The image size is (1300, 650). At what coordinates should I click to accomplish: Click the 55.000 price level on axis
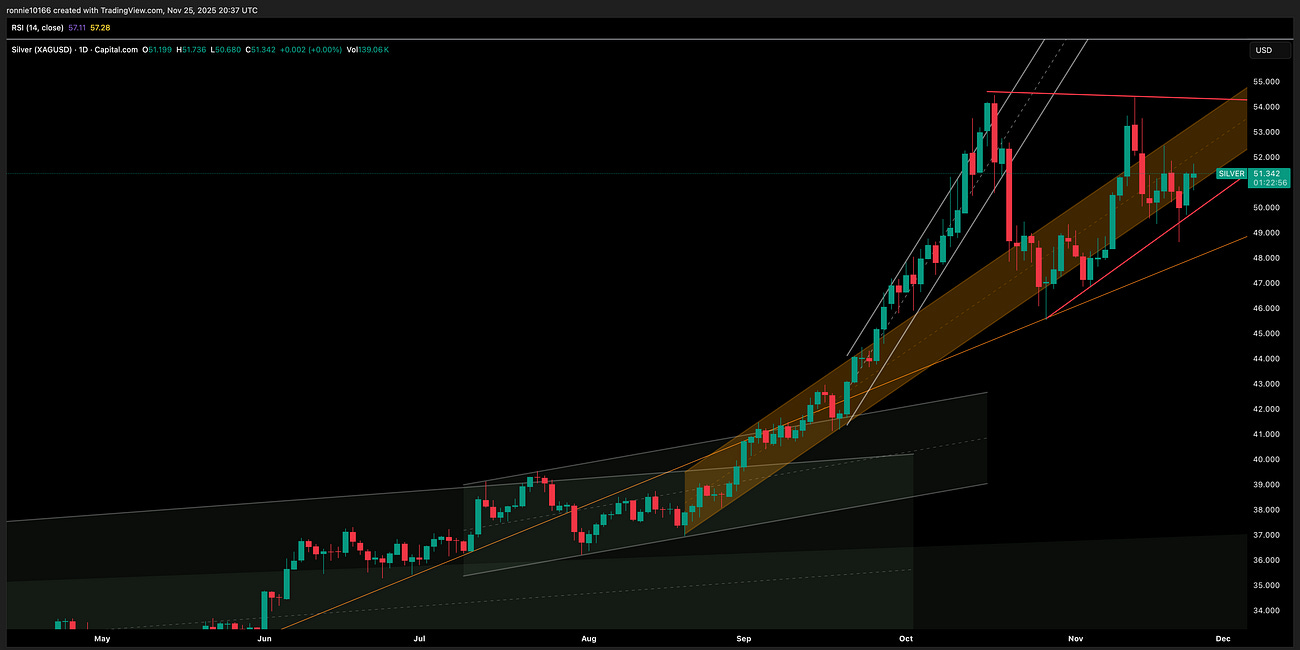[1266, 81]
